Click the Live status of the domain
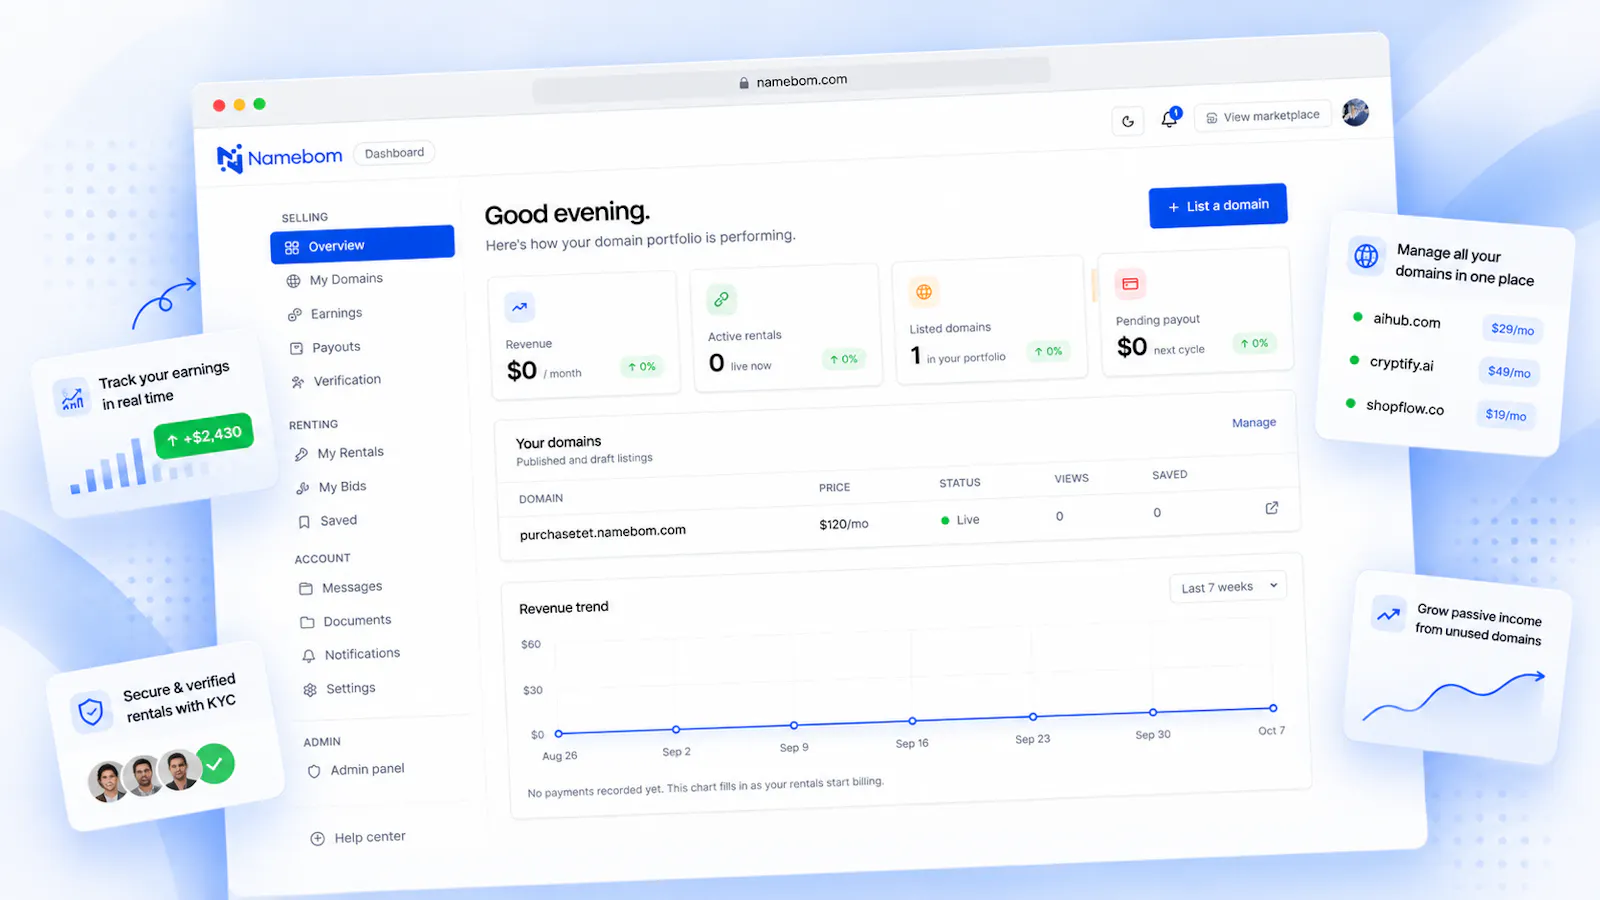This screenshot has width=1600, height=900. (960, 520)
